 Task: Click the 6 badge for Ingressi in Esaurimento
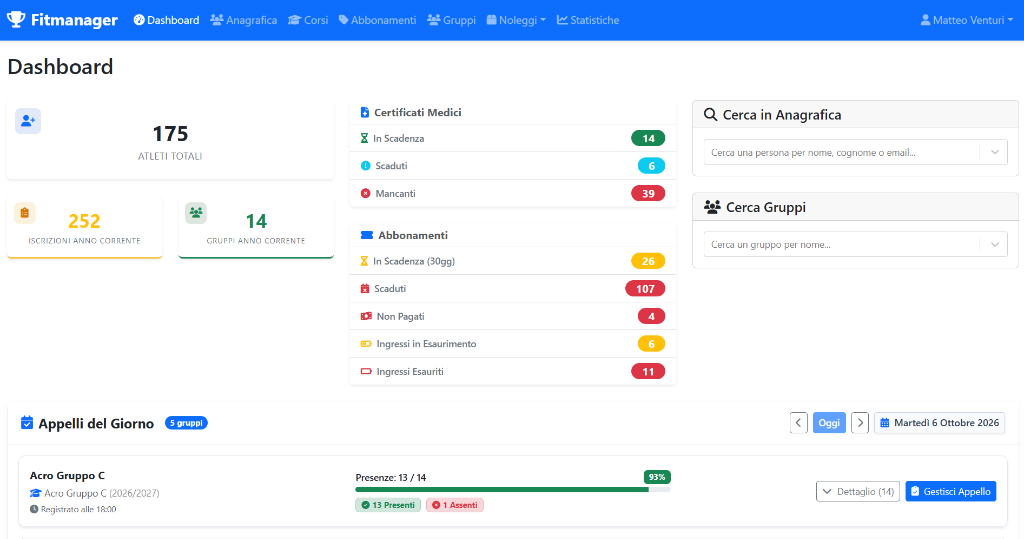(x=651, y=344)
